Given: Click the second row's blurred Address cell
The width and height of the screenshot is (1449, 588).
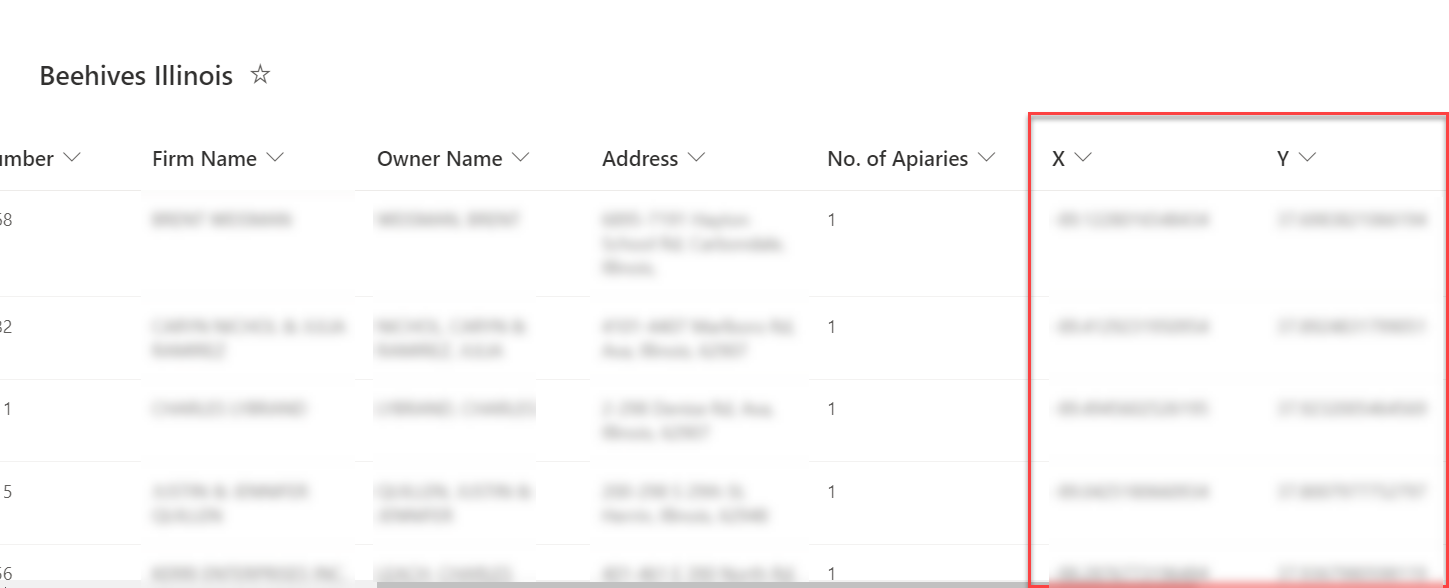Looking at the screenshot, I should coord(674,339).
